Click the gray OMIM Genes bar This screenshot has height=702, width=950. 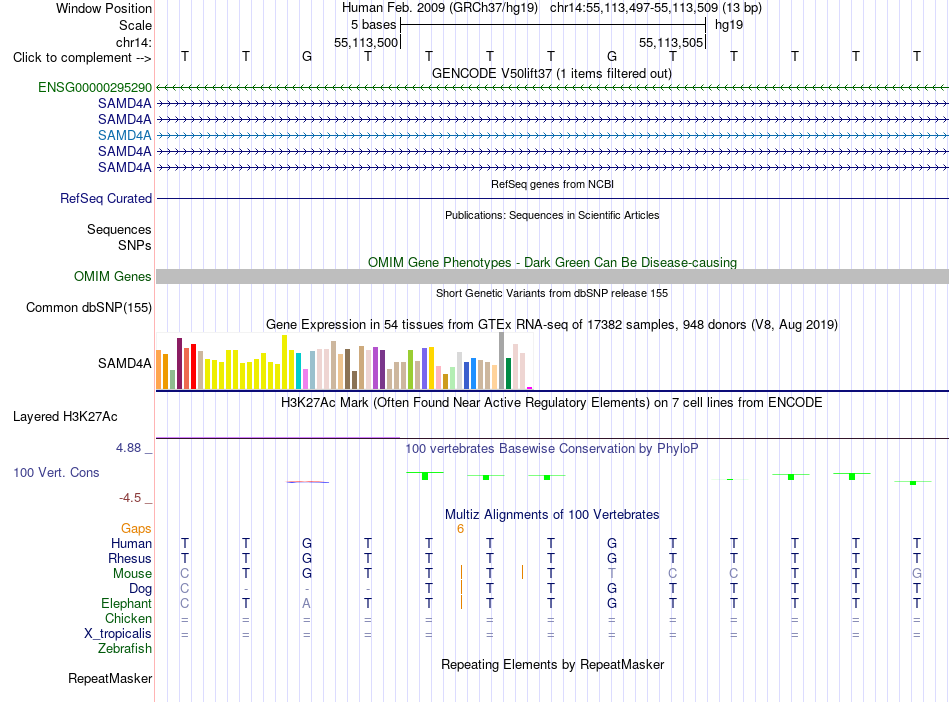coord(552,276)
